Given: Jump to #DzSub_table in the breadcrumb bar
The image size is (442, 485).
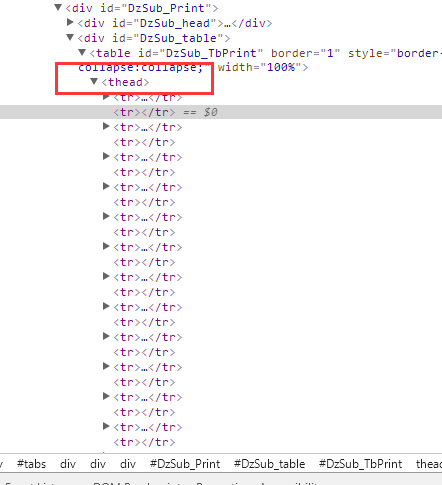Looking at the screenshot, I should [x=269, y=464].
